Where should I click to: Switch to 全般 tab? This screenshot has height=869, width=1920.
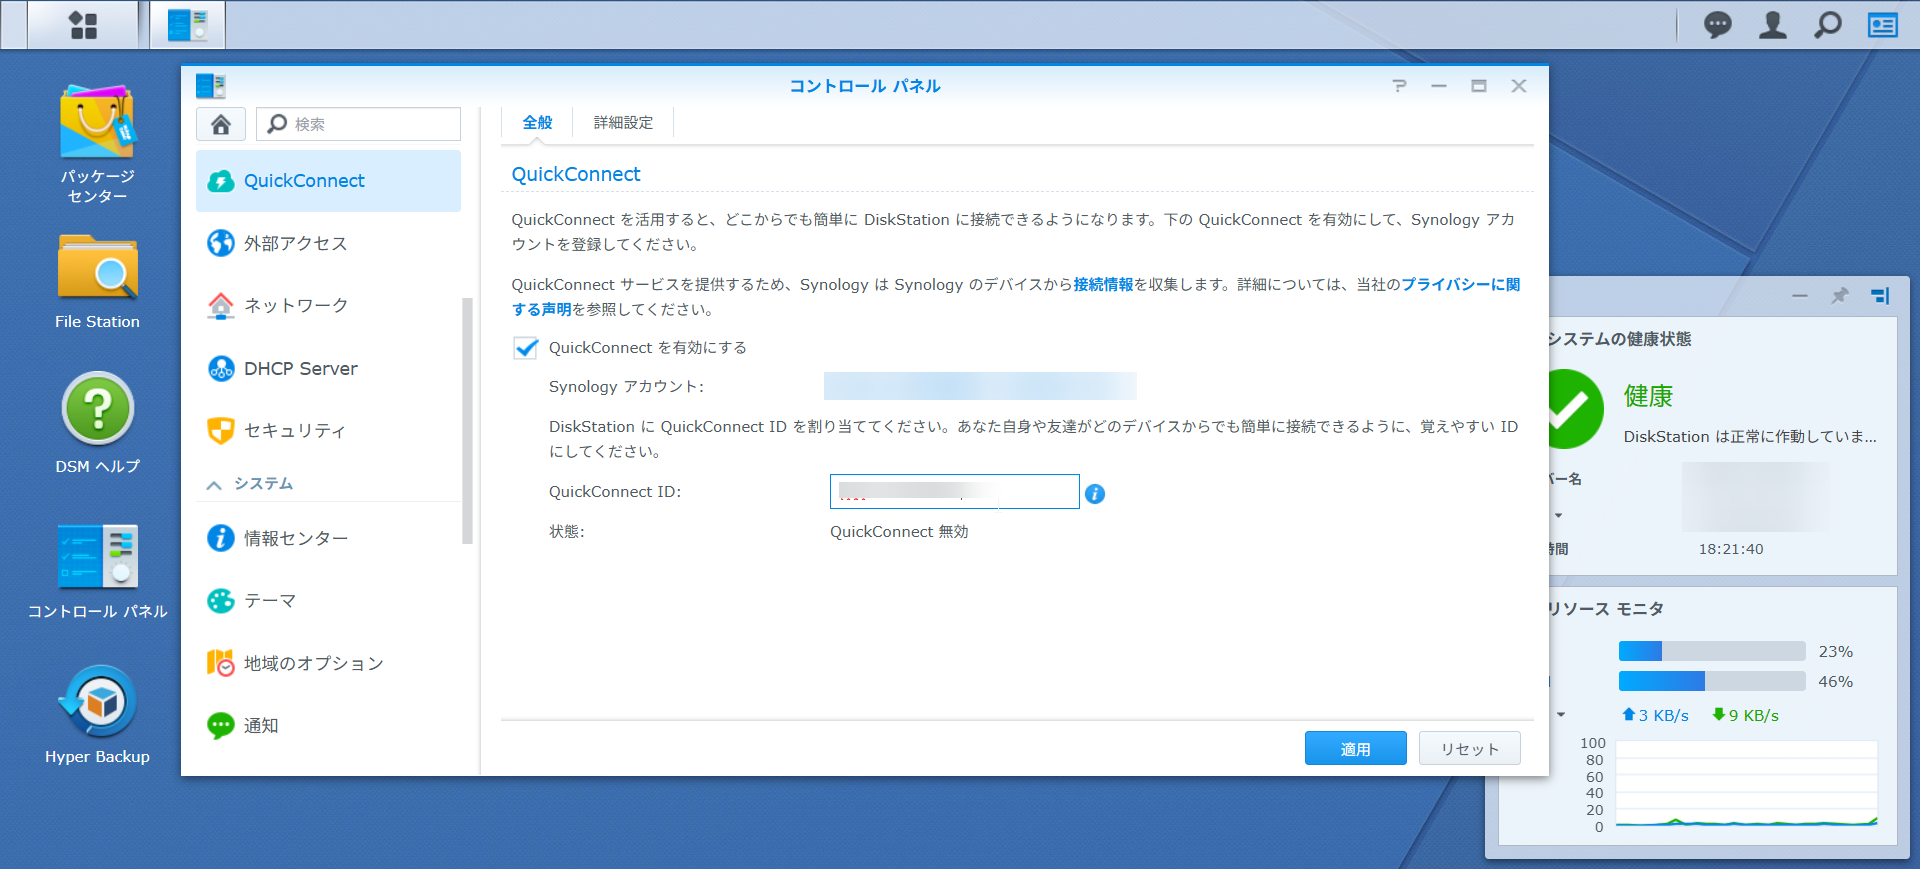pyautogui.click(x=537, y=123)
